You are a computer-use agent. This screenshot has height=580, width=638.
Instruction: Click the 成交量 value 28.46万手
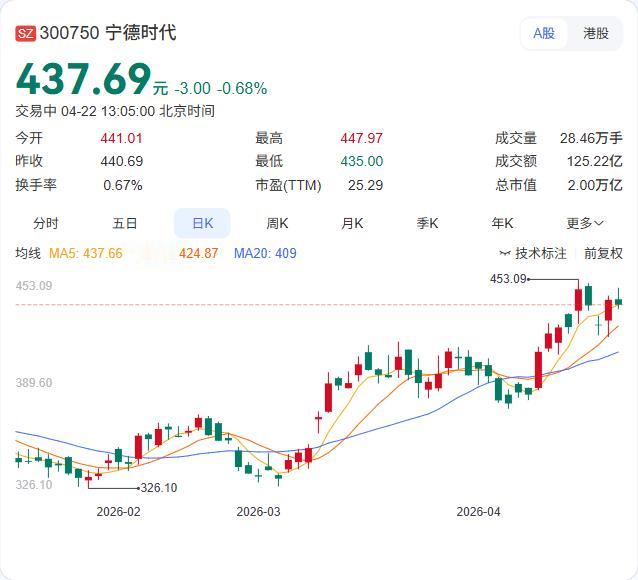click(591, 138)
